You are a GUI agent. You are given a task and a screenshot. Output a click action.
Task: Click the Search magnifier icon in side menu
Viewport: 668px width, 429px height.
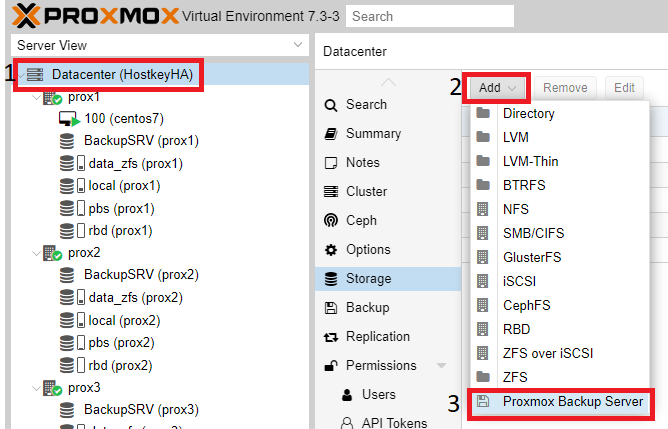[331, 105]
